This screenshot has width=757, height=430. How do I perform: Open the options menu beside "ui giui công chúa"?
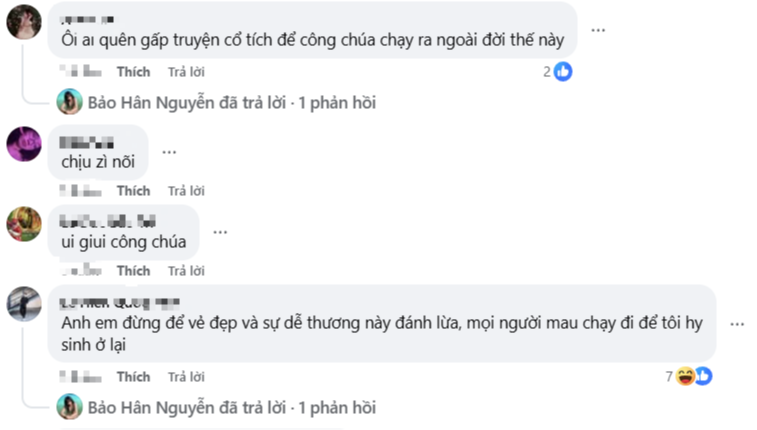coord(220,232)
